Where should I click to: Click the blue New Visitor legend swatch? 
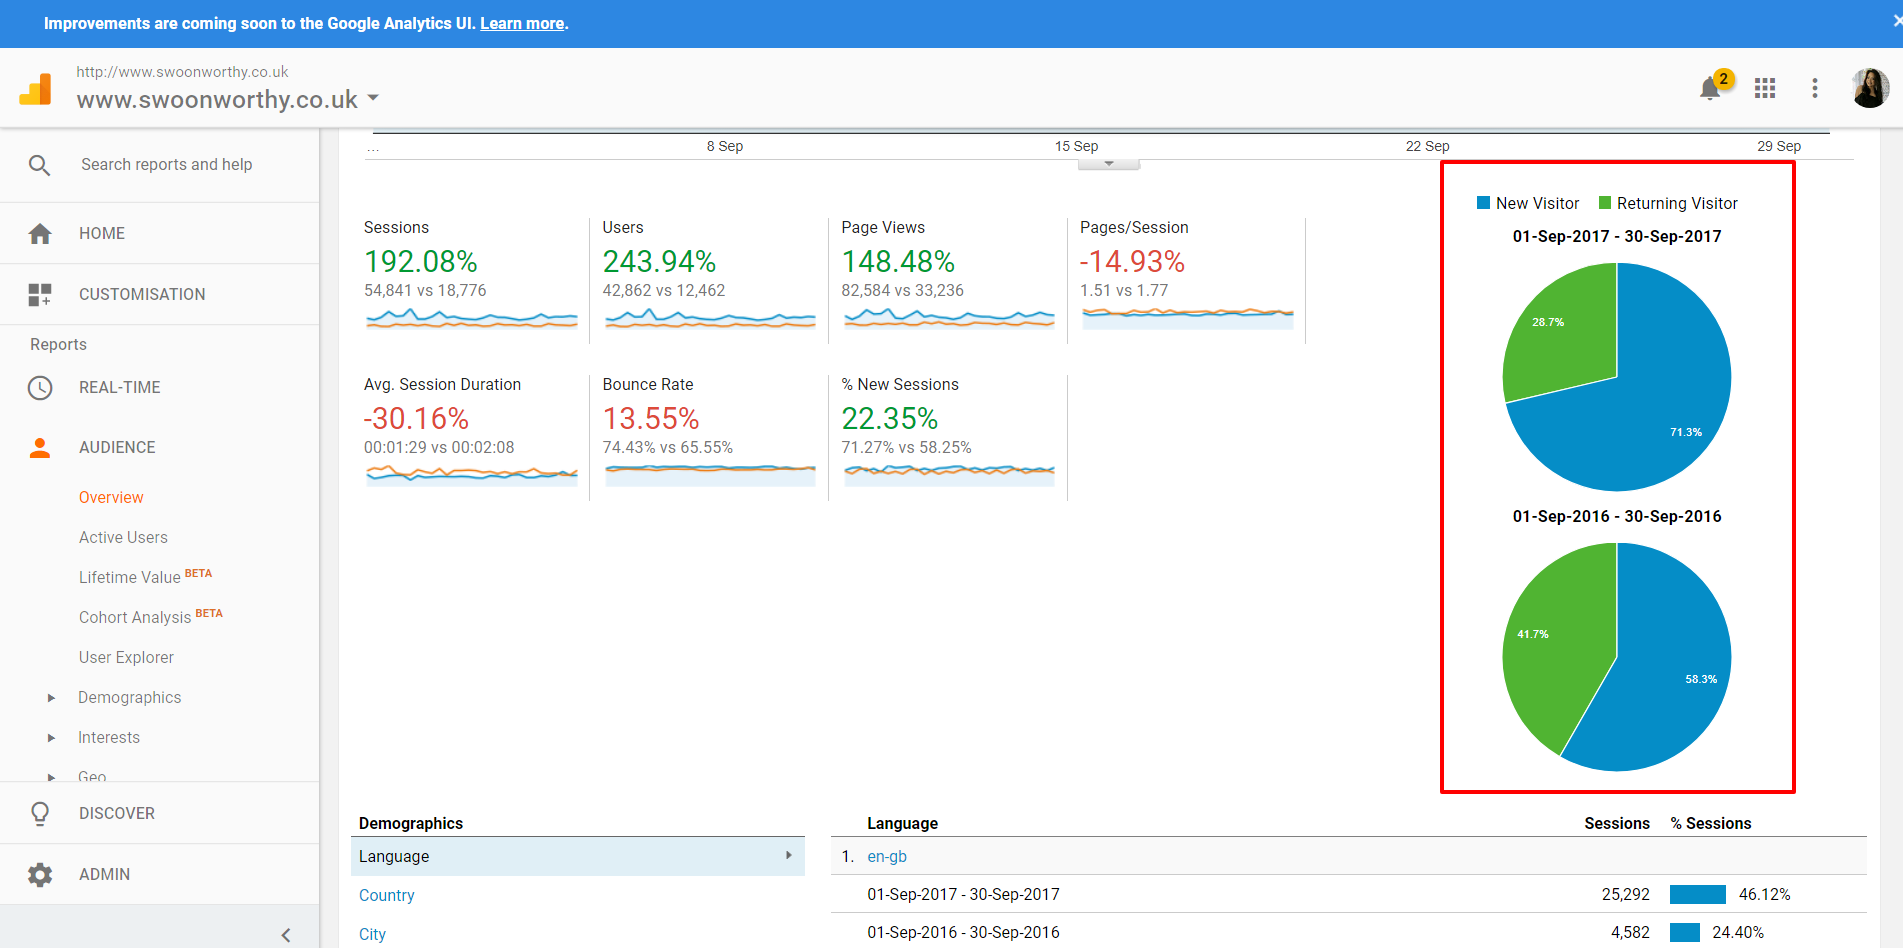[1484, 203]
